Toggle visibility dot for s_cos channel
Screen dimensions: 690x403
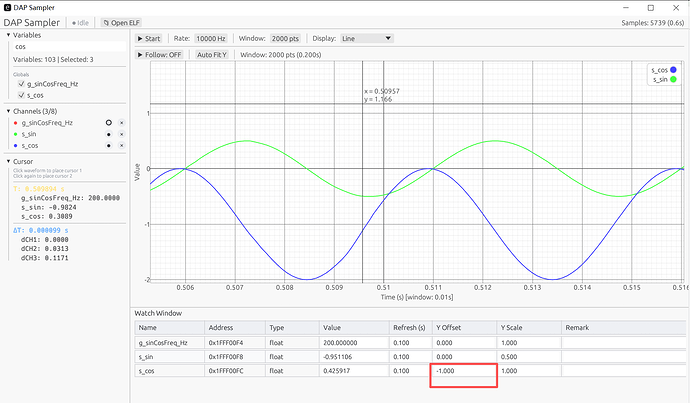coord(109,146)
